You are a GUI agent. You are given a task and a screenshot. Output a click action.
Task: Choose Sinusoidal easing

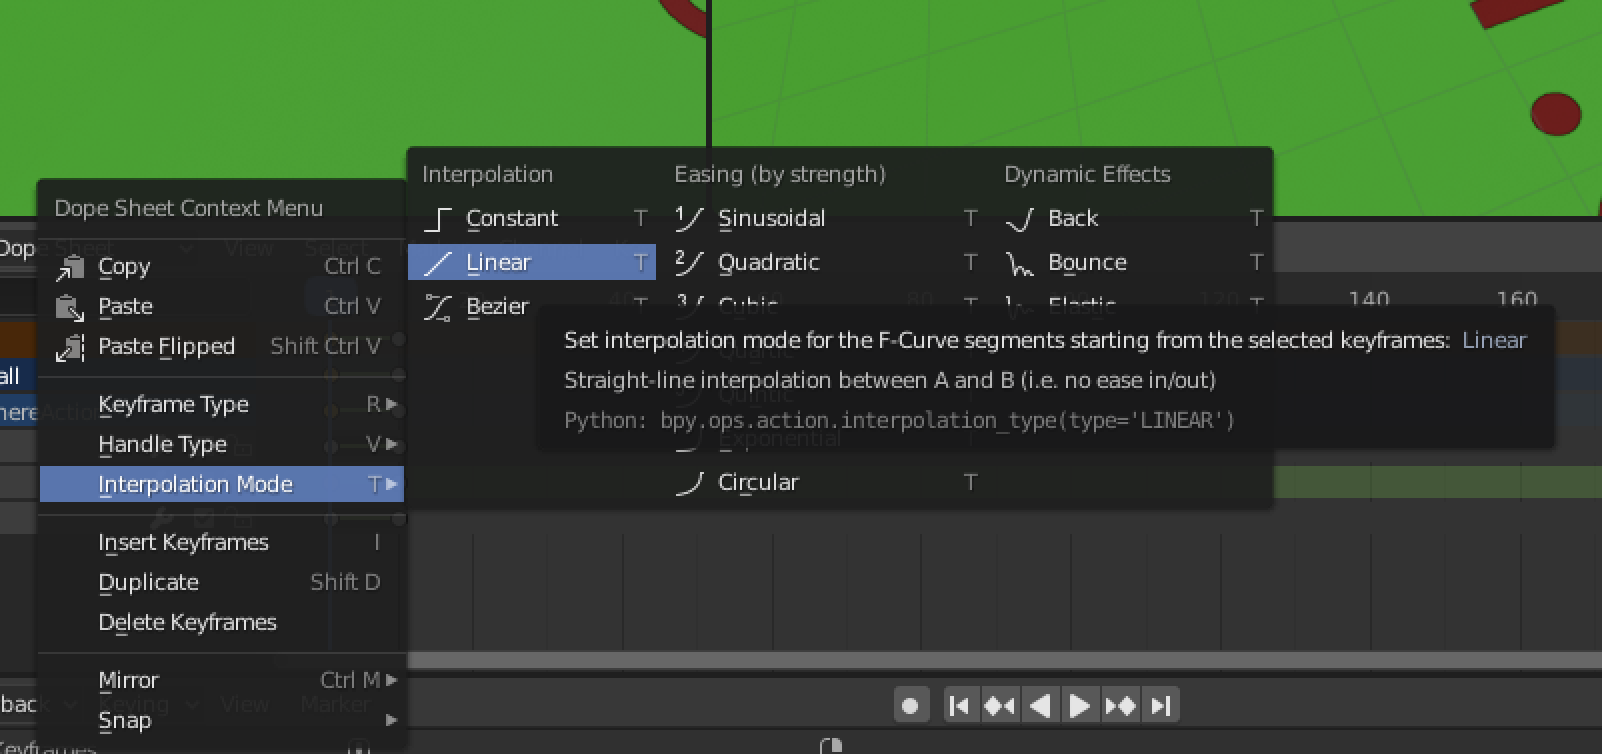click(826, 218)
